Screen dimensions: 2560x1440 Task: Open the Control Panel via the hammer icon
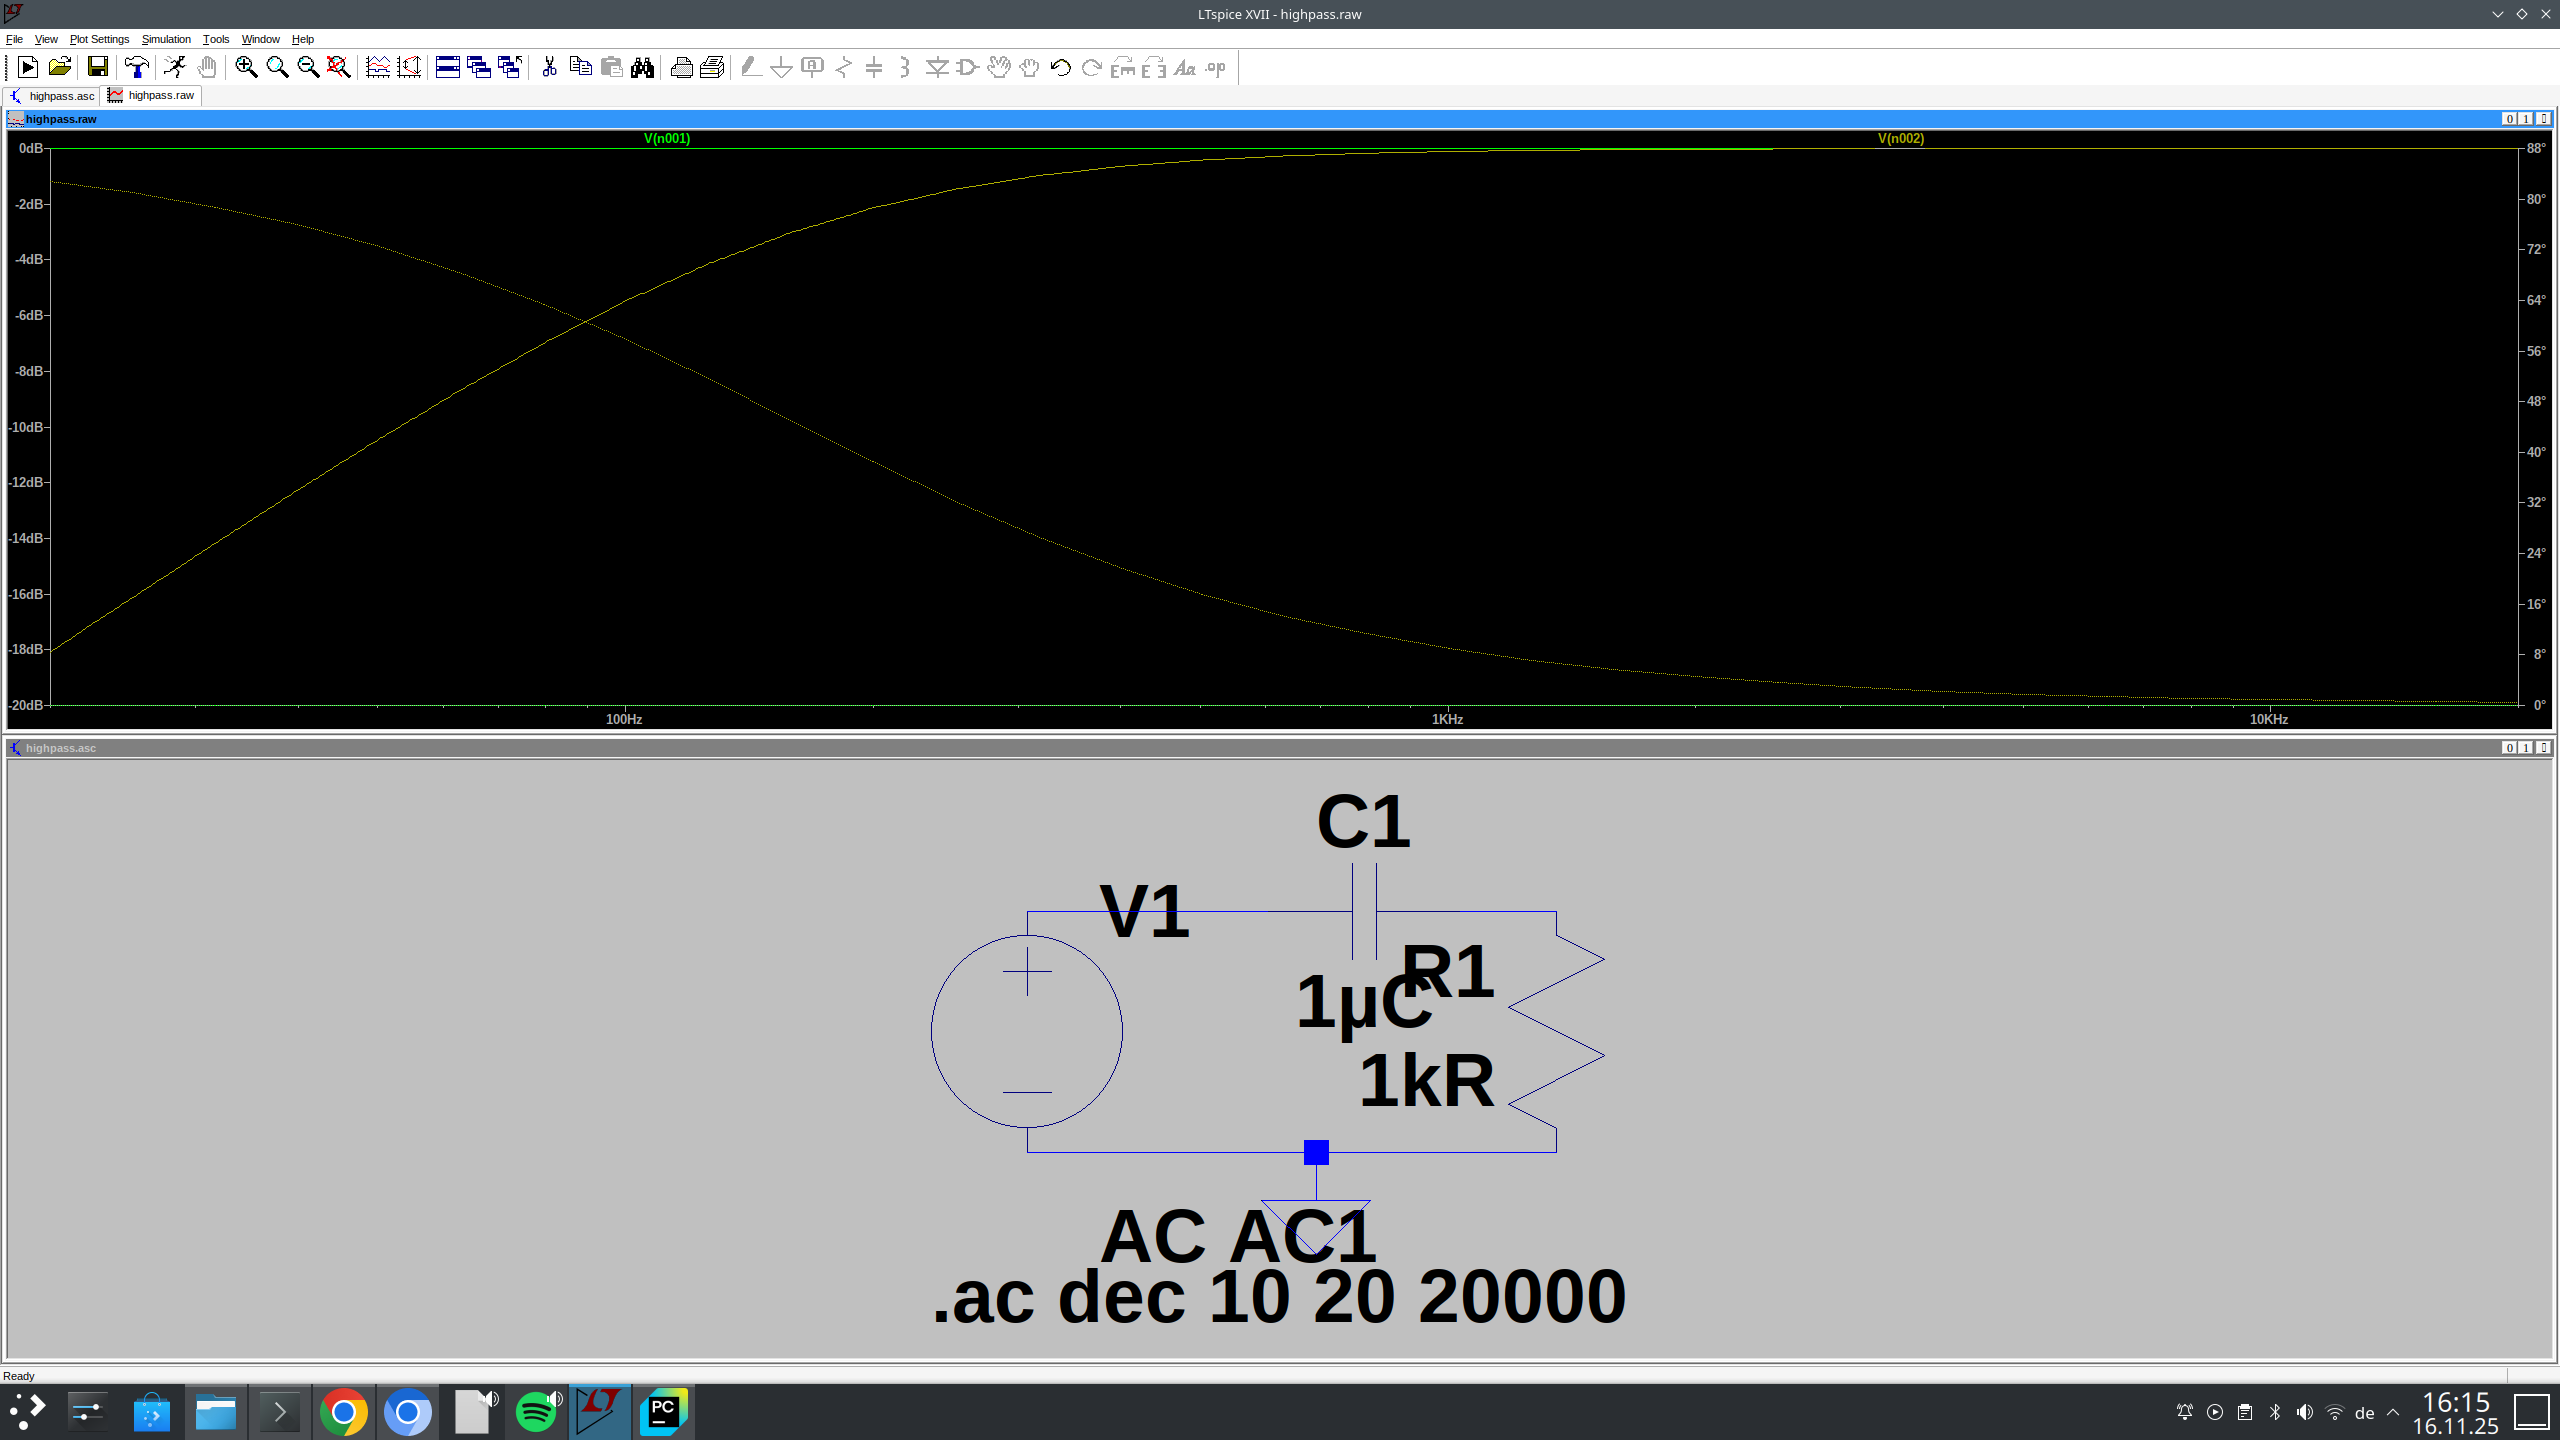[137, 67]
